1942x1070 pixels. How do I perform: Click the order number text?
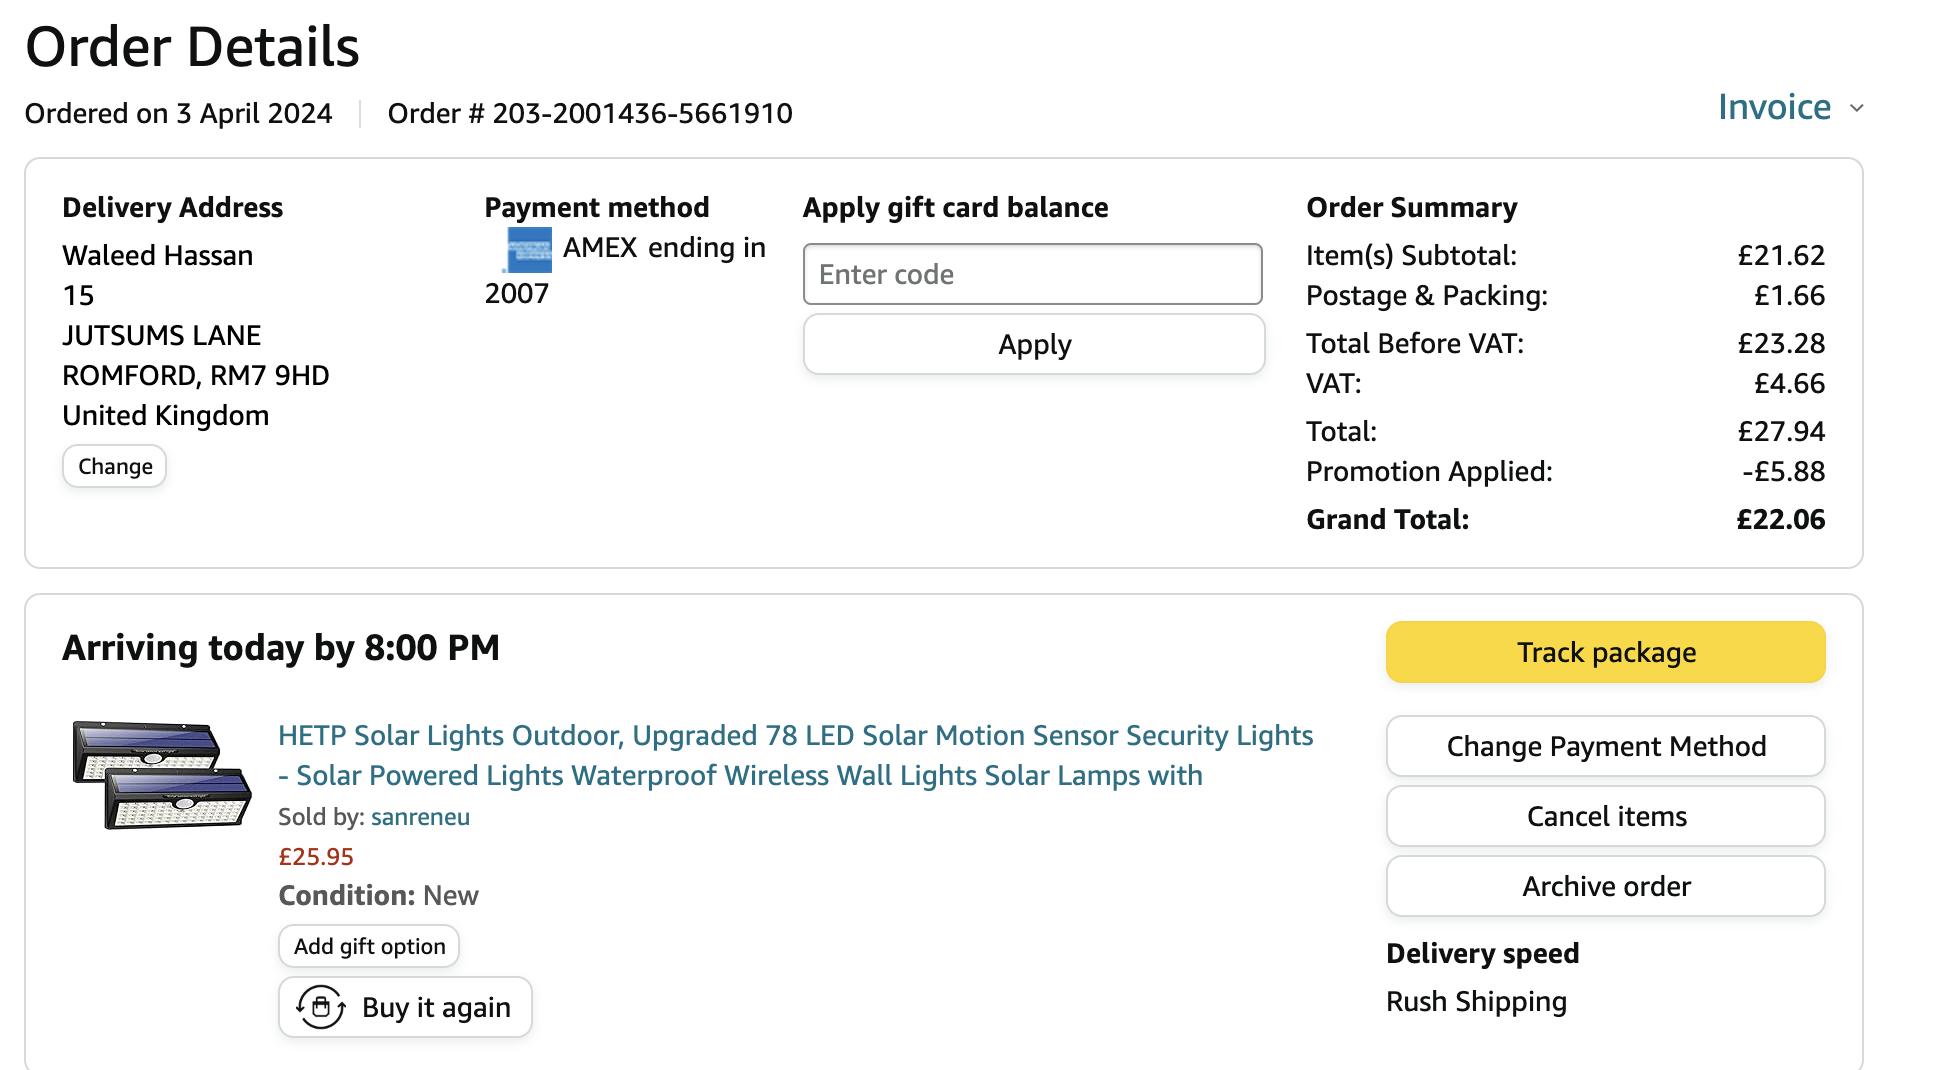click(x=590, y=114)
